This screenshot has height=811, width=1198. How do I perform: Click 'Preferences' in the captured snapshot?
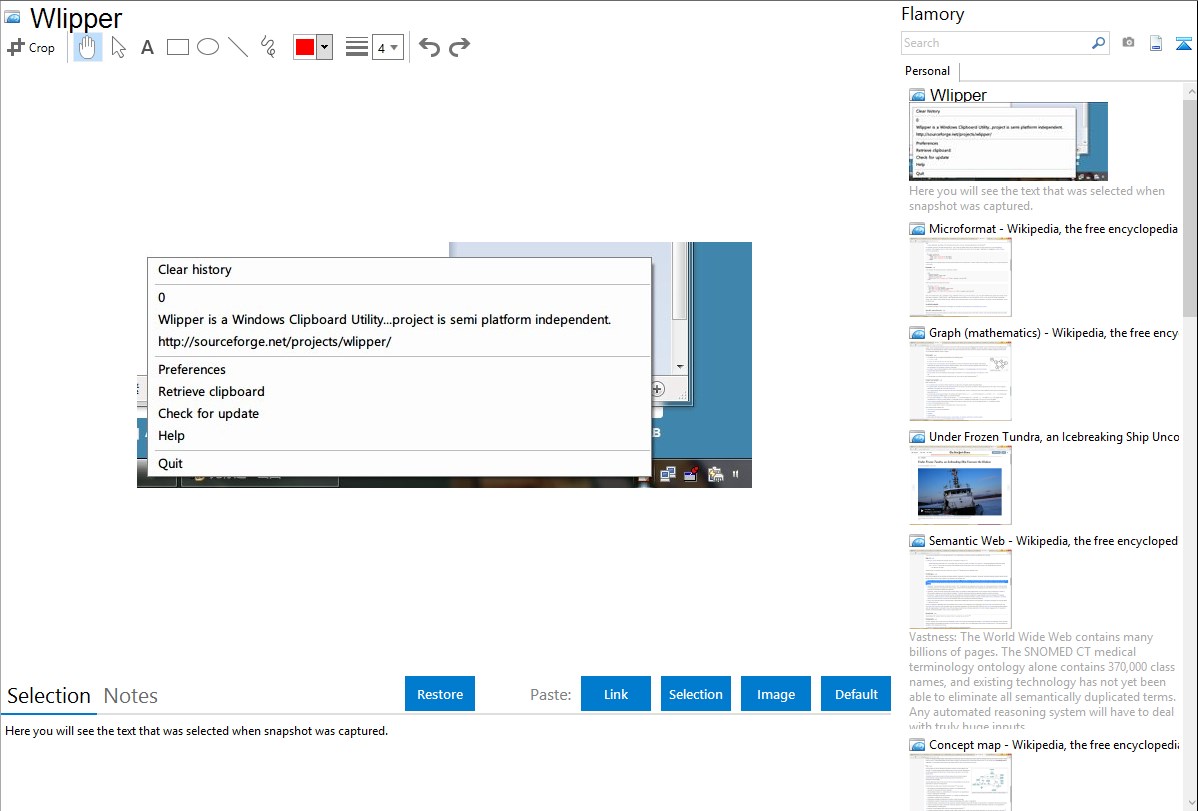(x=192, y=369)
